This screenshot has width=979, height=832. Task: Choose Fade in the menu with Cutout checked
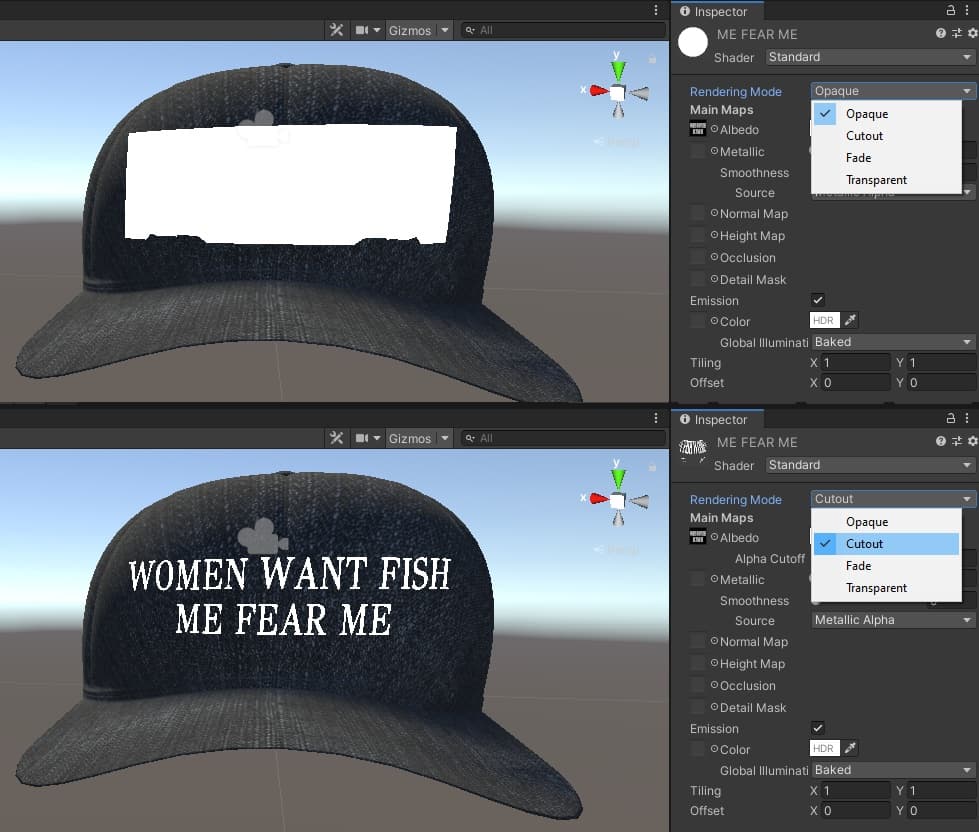858,566
